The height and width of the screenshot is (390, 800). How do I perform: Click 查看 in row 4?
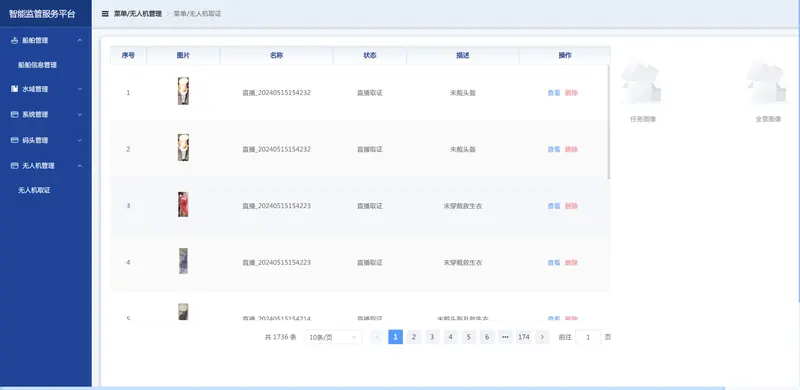click(x=554, y=263)
